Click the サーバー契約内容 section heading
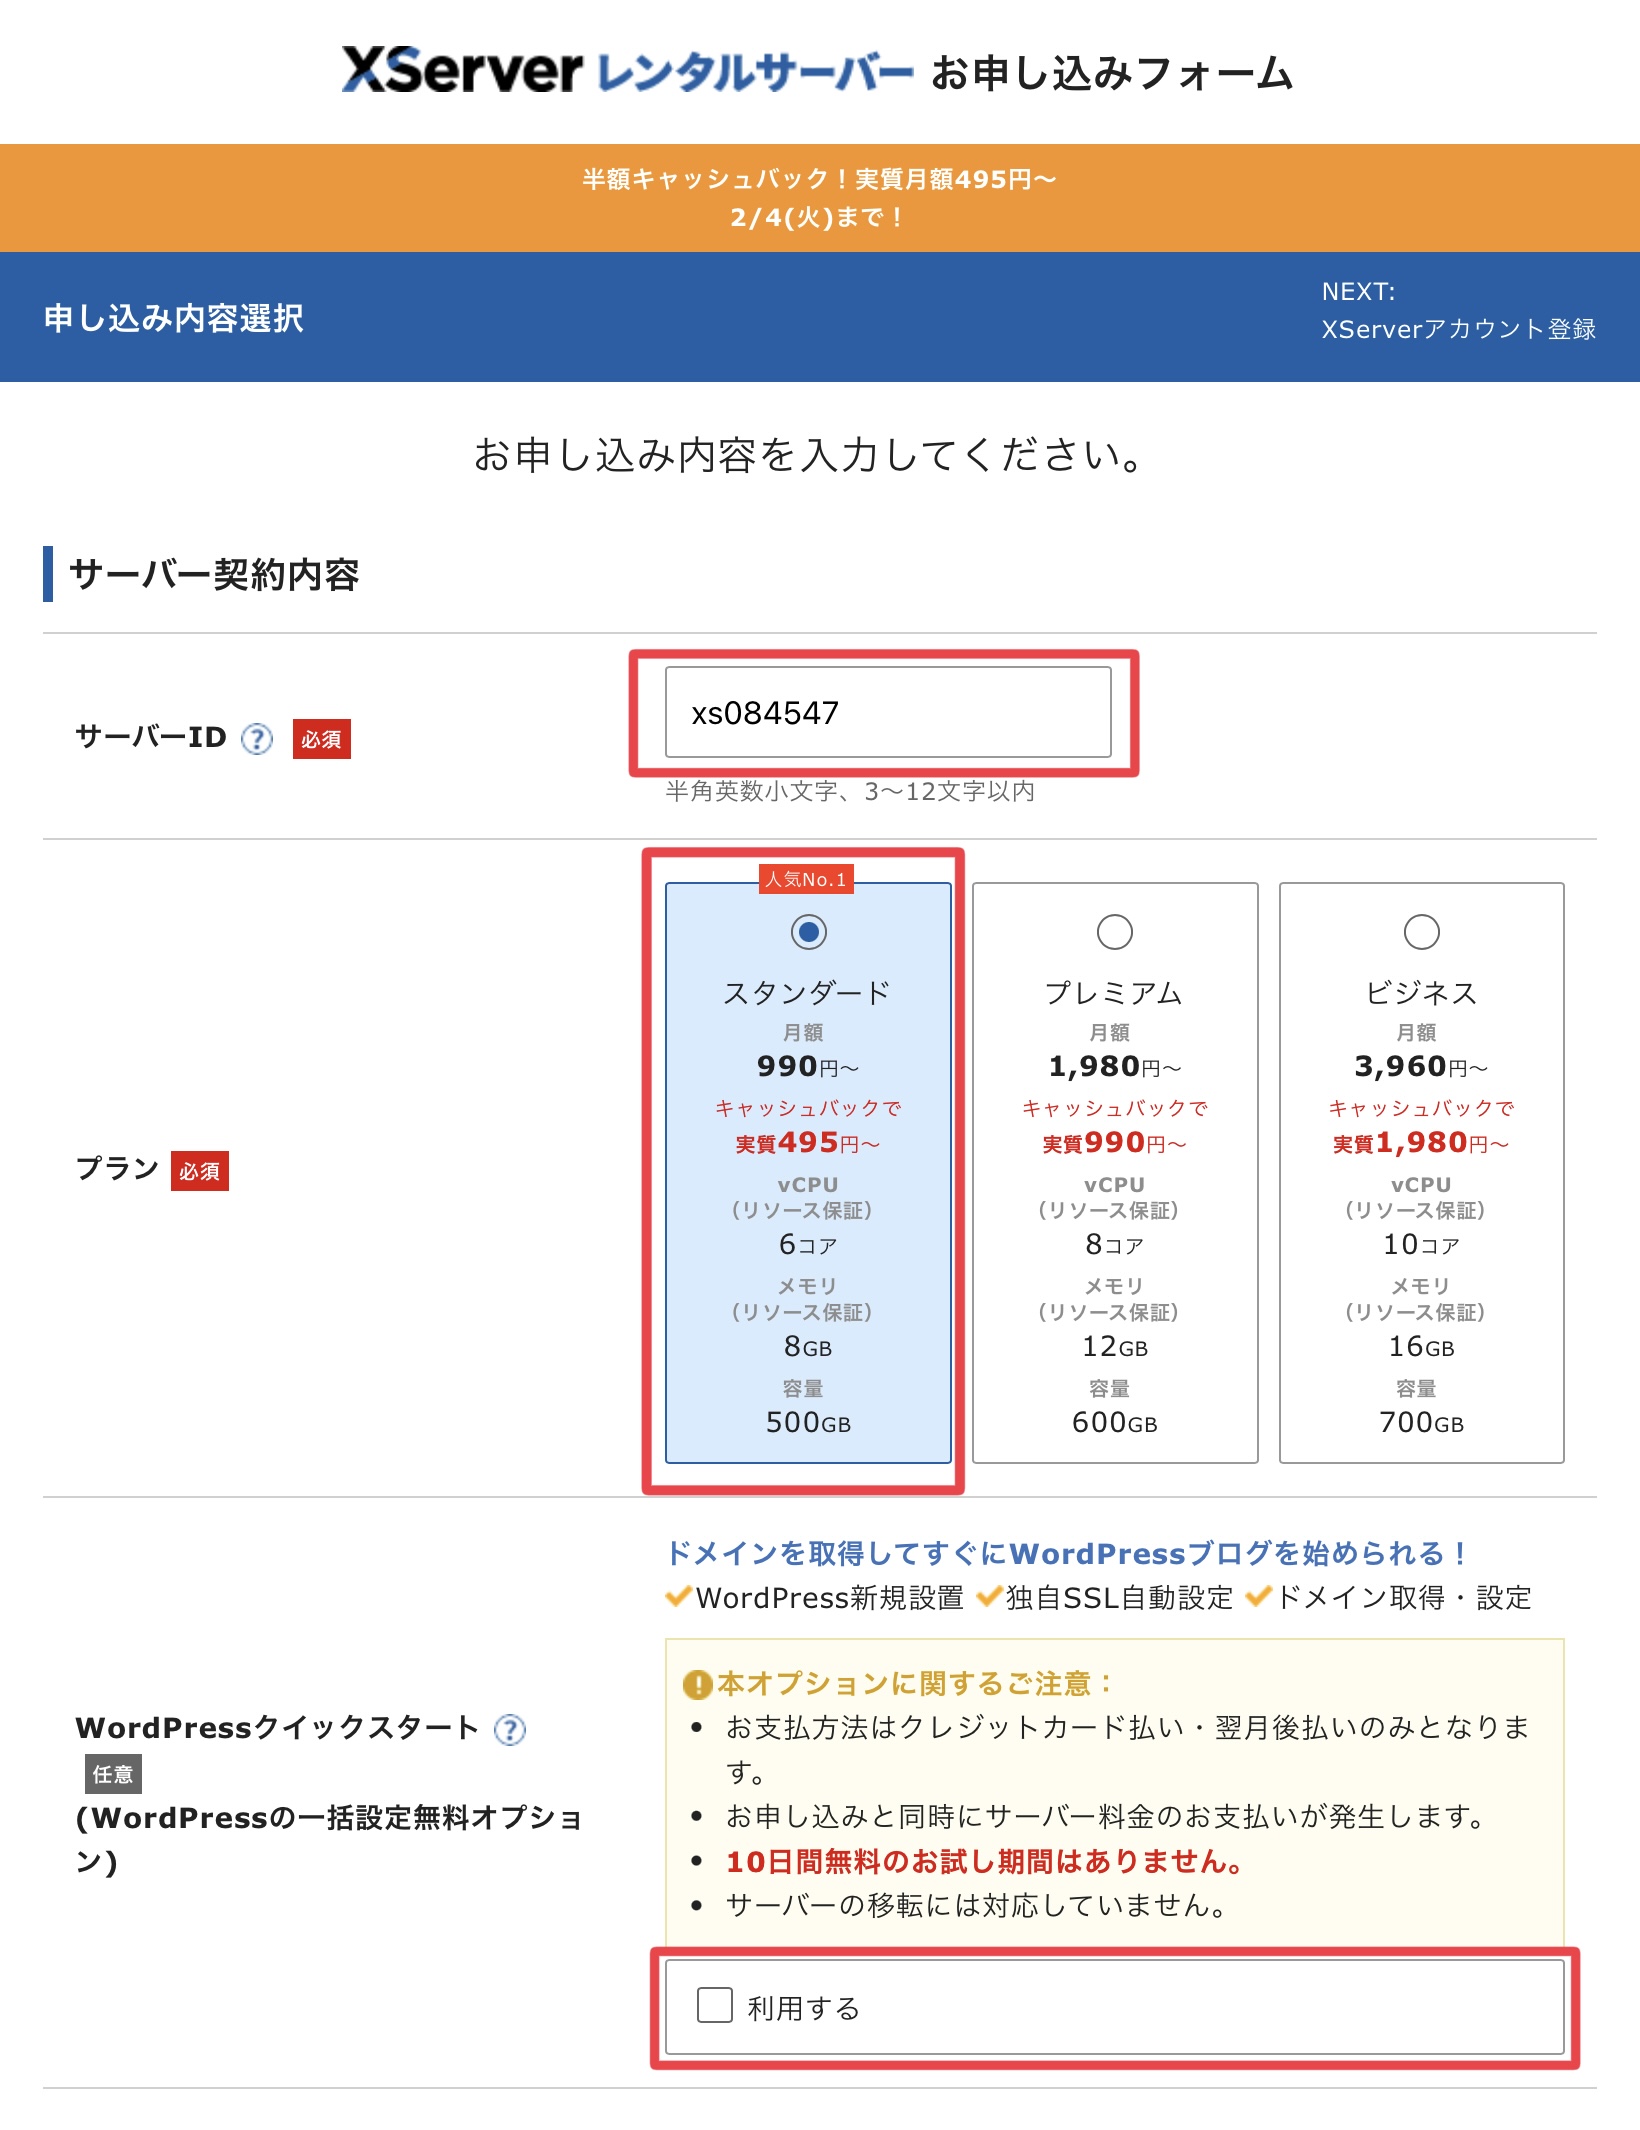Viewport: 1640px width, 2130px height. point(214,574)
